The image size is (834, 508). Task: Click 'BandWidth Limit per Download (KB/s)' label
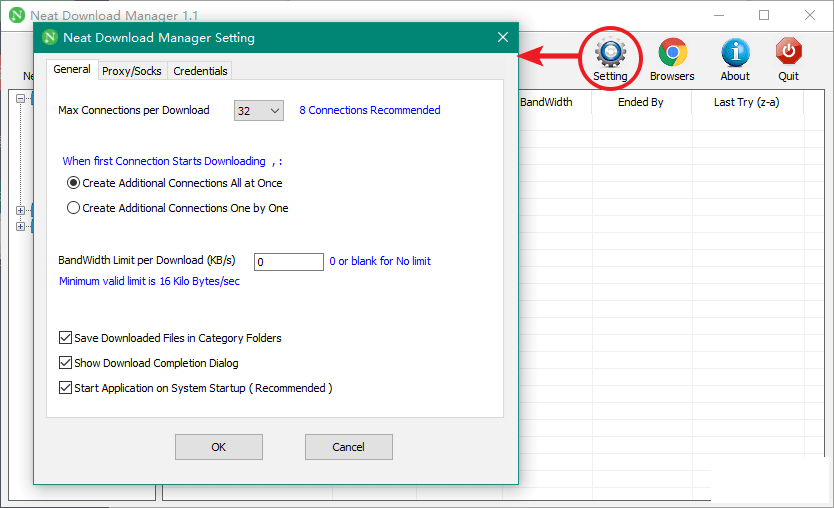click(x=147, y=260)
